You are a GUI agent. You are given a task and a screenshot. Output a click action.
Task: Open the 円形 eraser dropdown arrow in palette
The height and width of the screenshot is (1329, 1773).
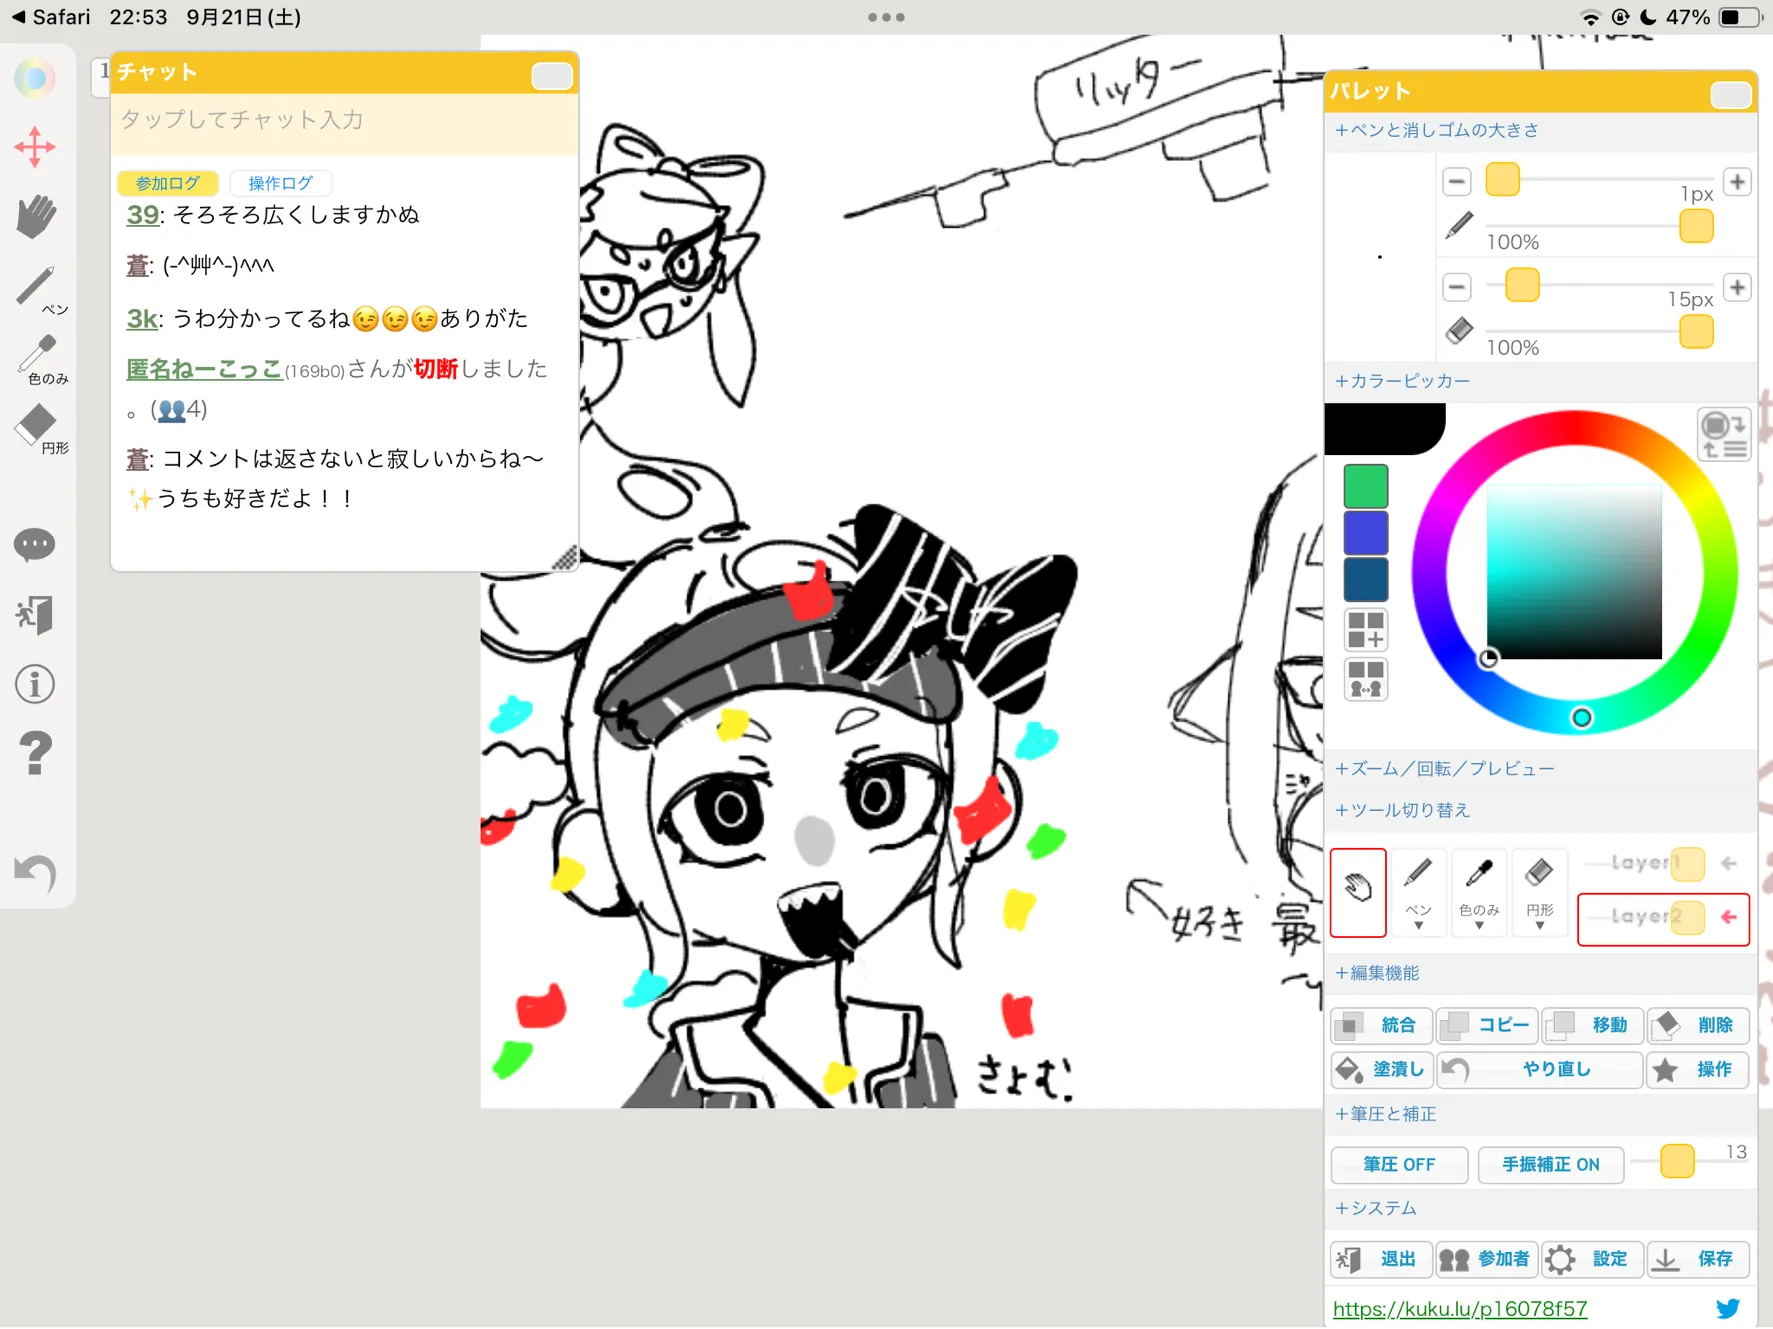(x=1540, y=926)
